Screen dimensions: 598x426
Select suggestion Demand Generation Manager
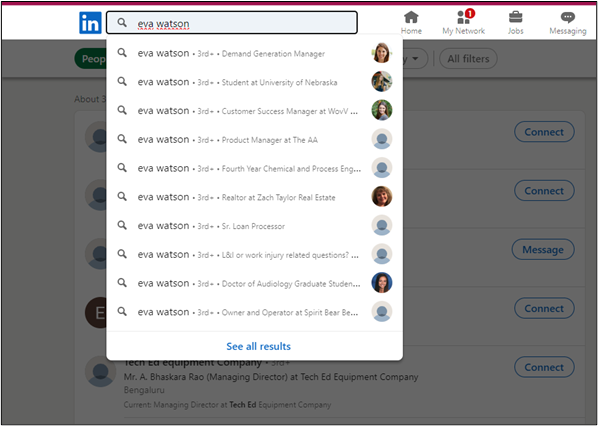254,53
